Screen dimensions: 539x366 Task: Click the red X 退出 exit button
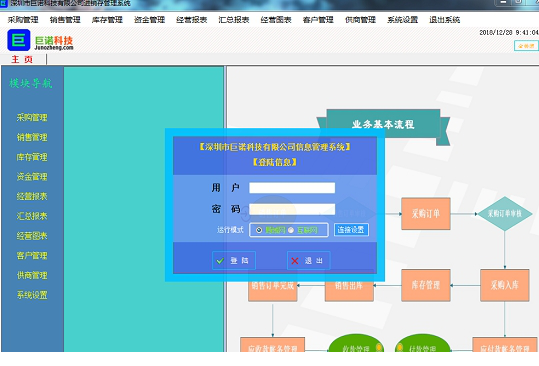pyautogui.click(x=308, y=260)
